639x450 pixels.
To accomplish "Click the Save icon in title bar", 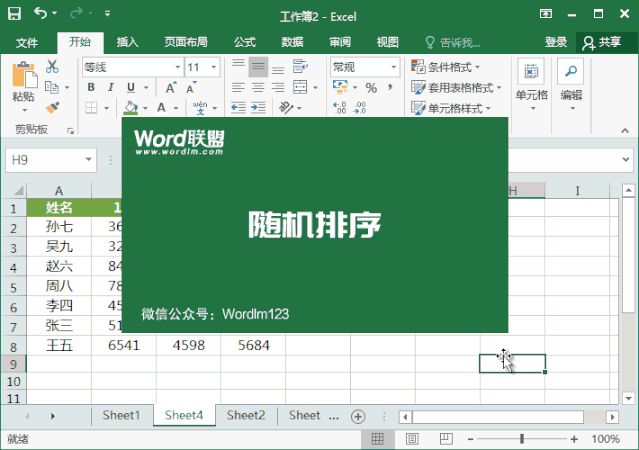I will (14, 14).
